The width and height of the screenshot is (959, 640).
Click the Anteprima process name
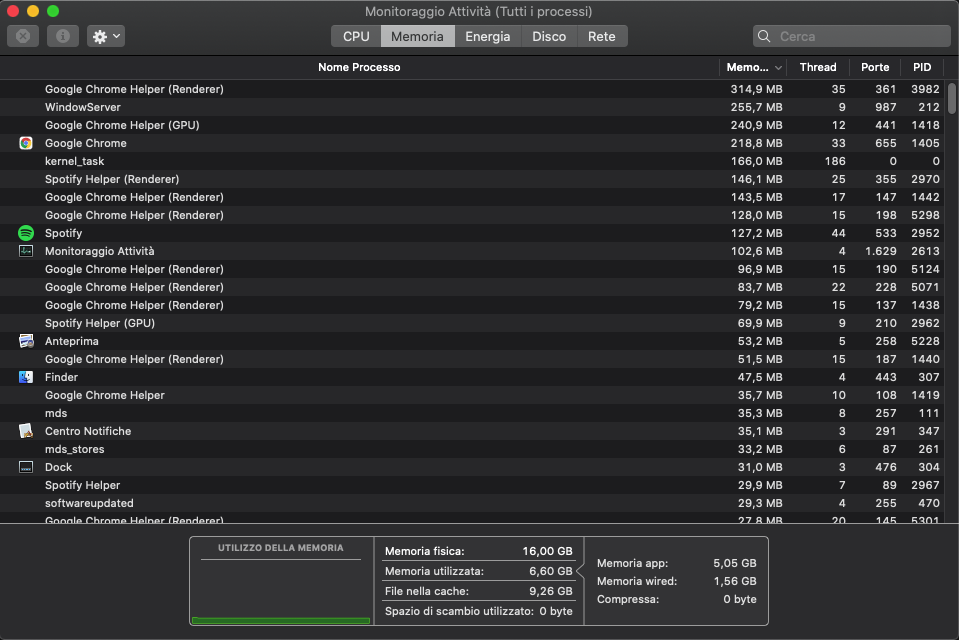72,341
